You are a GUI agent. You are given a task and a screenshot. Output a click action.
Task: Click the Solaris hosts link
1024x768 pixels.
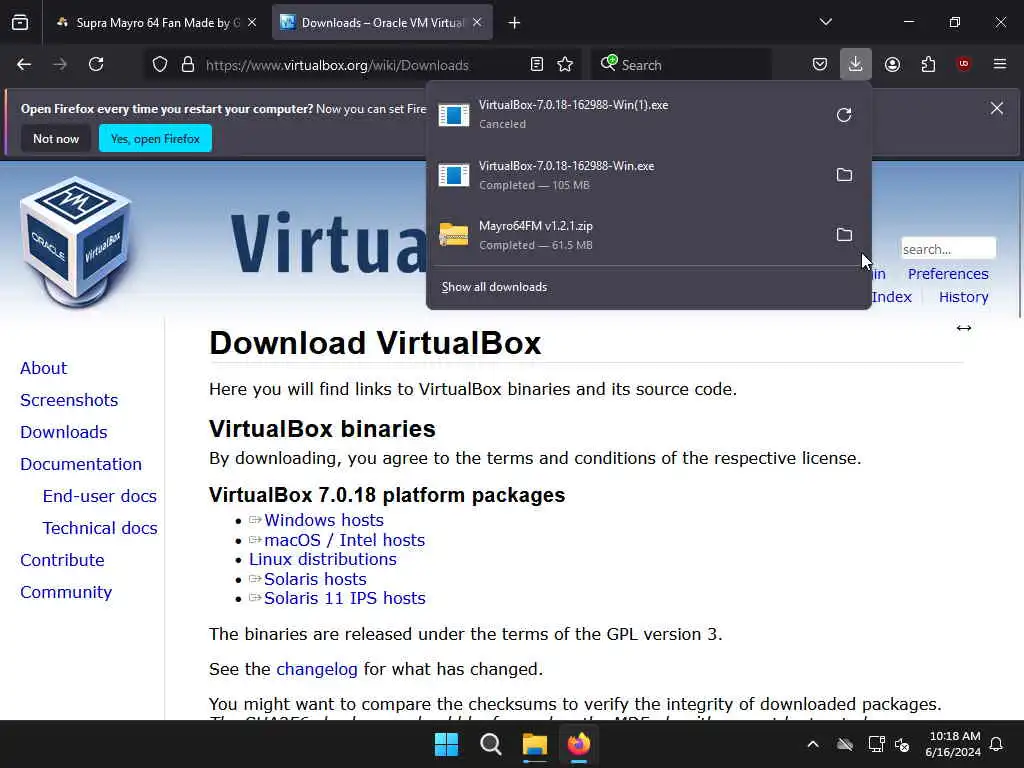pos(315,579)
